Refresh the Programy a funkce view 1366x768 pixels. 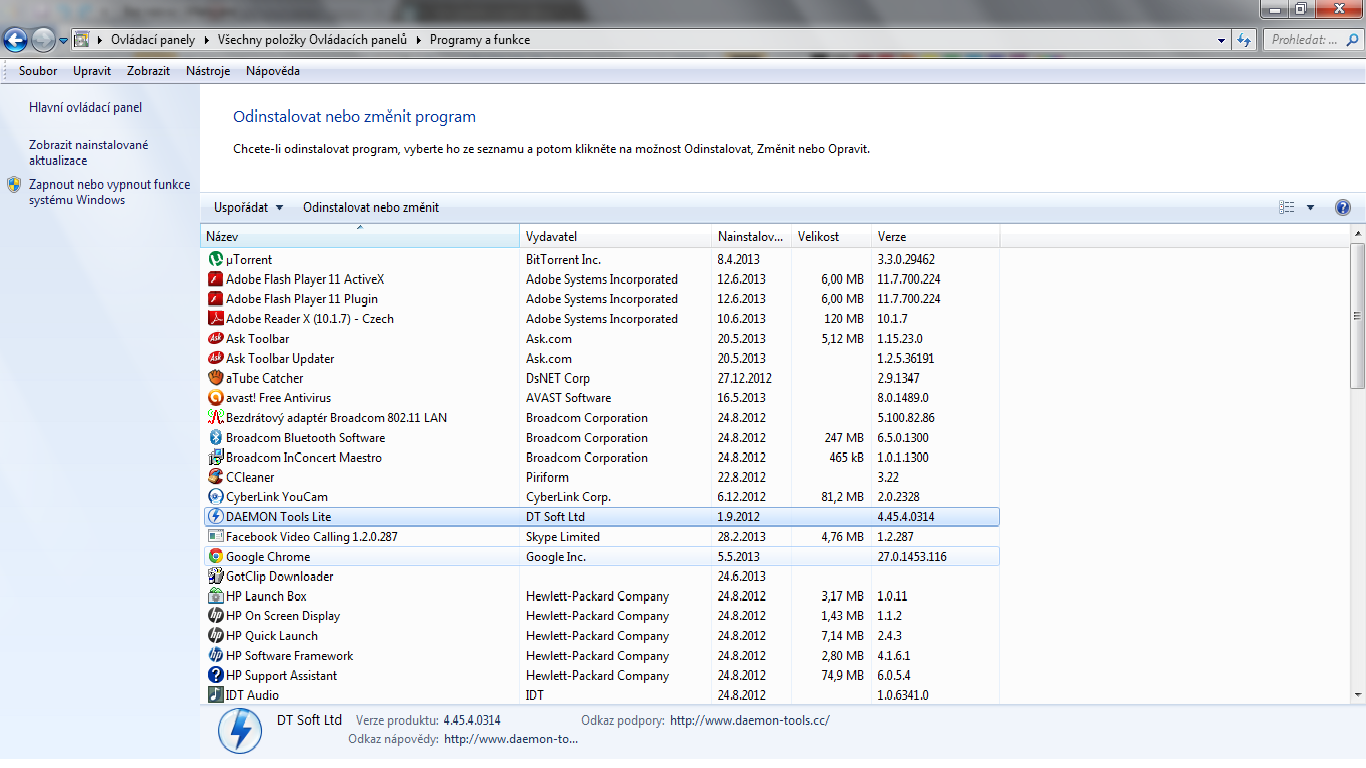[1244, 40]
